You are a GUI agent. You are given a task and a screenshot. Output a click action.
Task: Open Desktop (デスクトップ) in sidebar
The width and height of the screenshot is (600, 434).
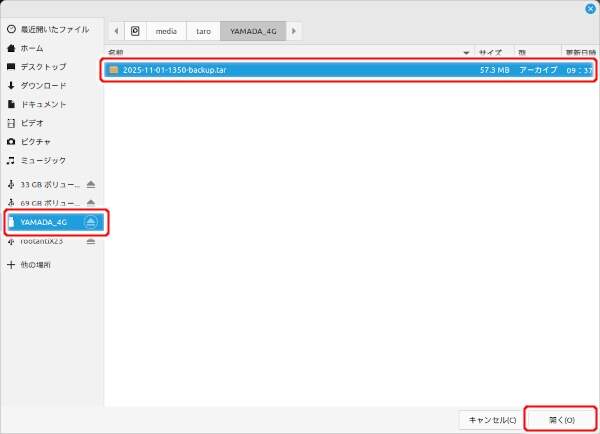[43, 67]
